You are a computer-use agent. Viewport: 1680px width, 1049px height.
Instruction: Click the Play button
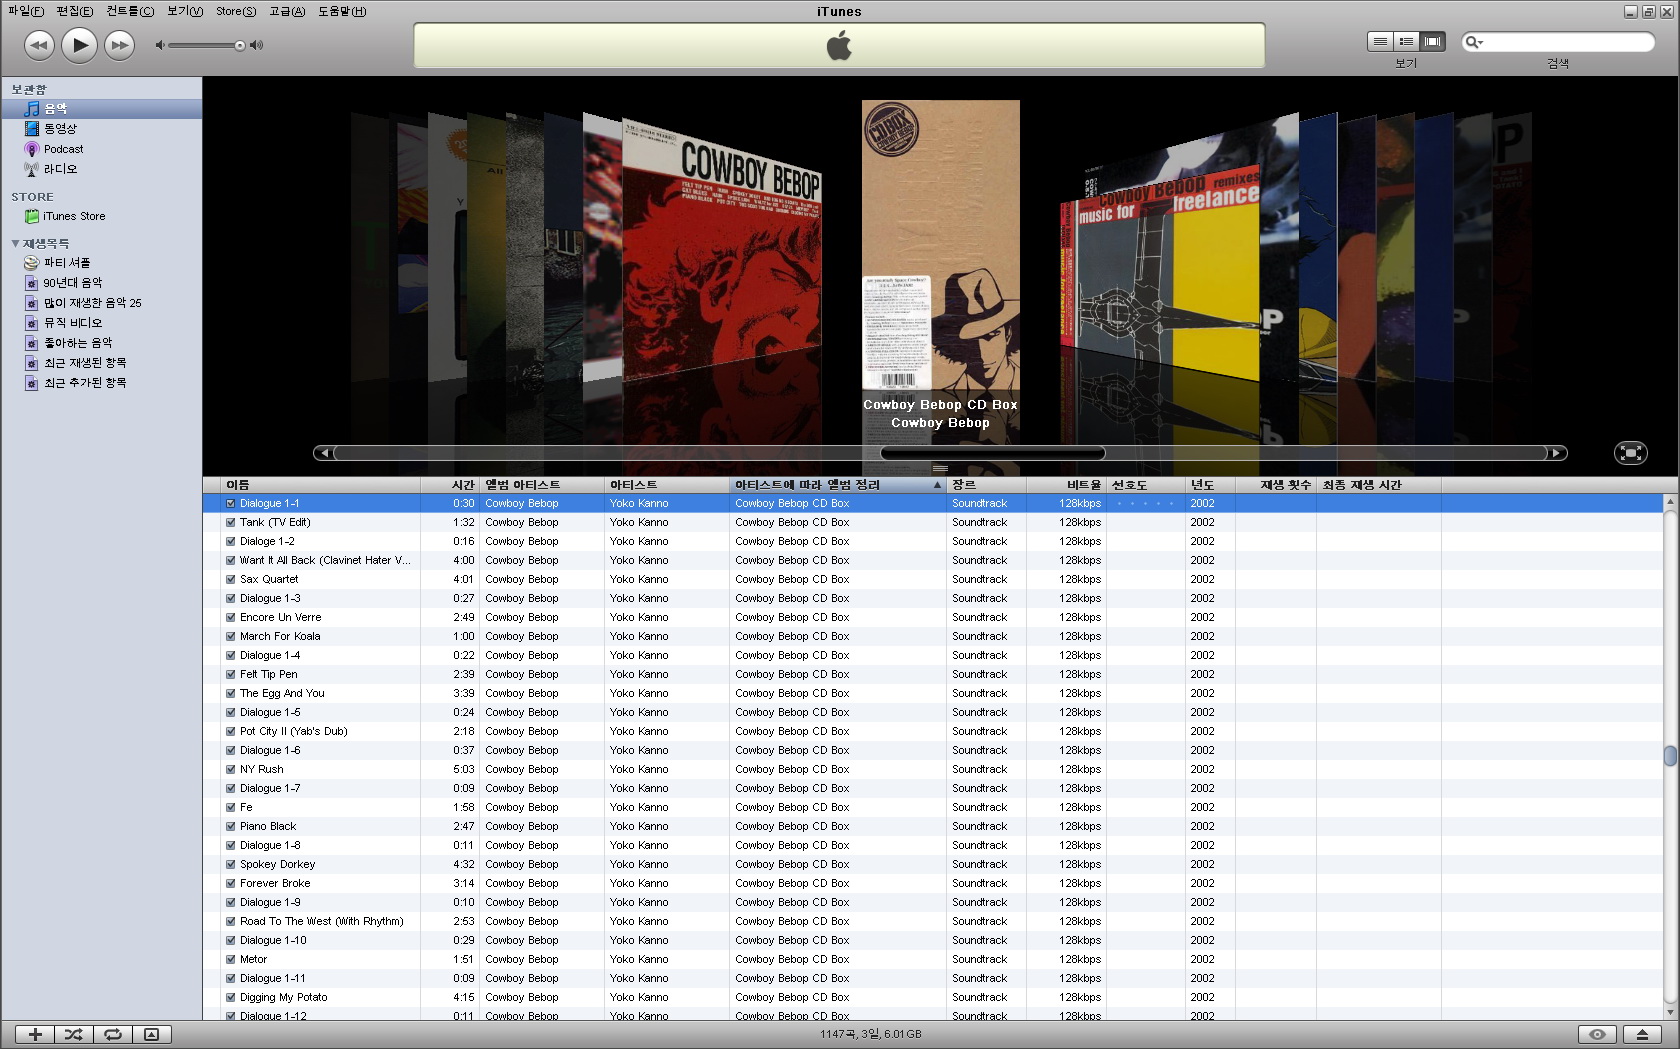(79, 45)
